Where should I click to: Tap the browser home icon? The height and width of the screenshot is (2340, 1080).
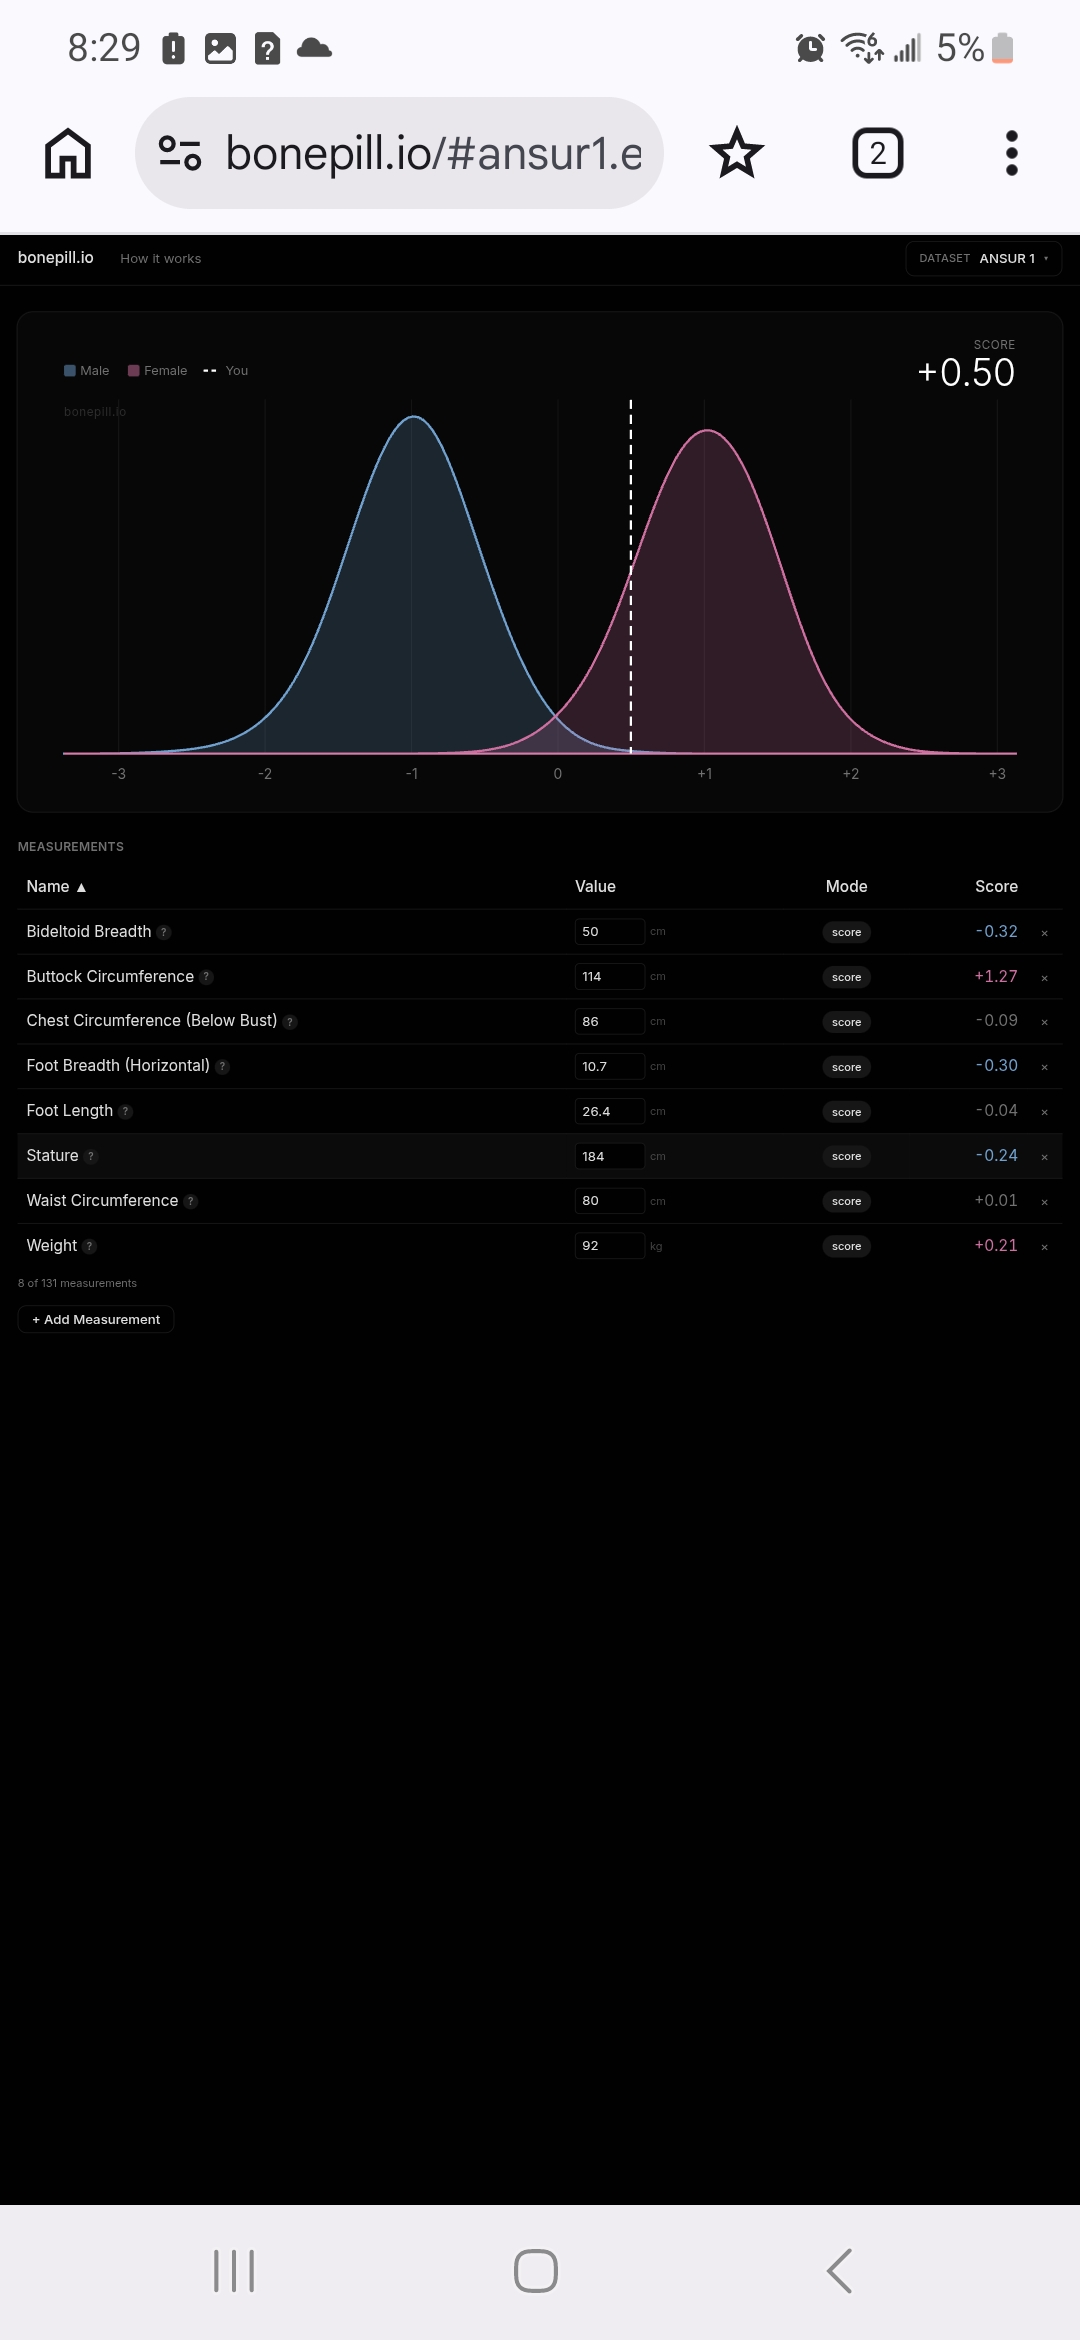(x=68, y=153)
